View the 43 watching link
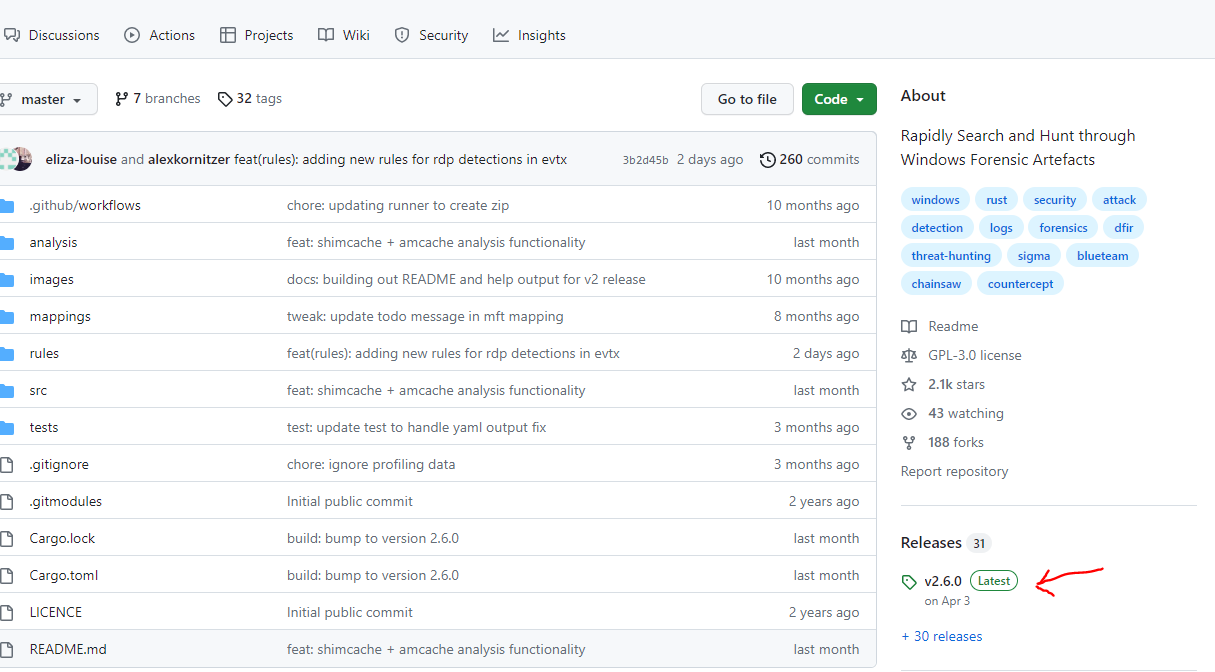 tap(952, 413)
